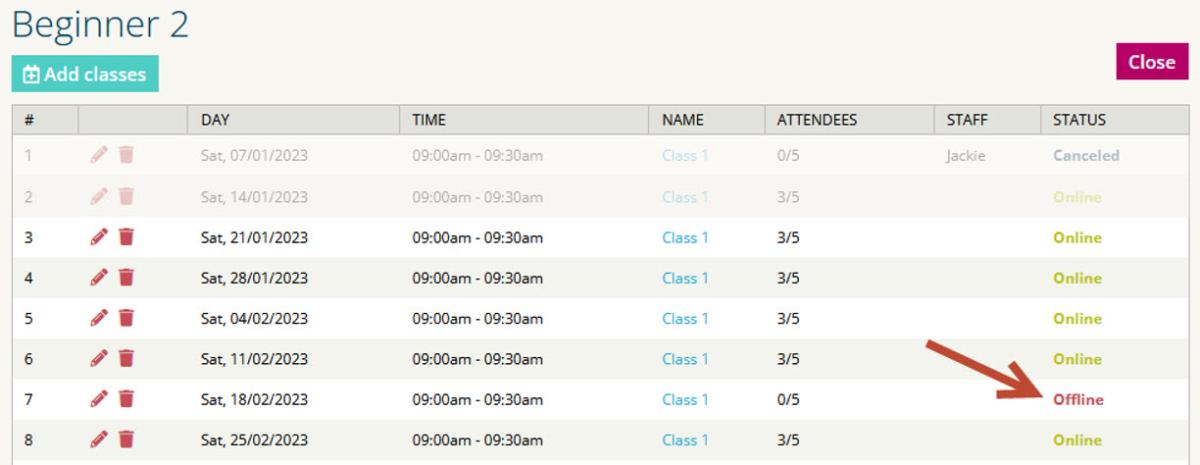Delete the class on 25/02/2023 via trash icon
This screenshot has height=465, width=1200.
coord(126,439)
